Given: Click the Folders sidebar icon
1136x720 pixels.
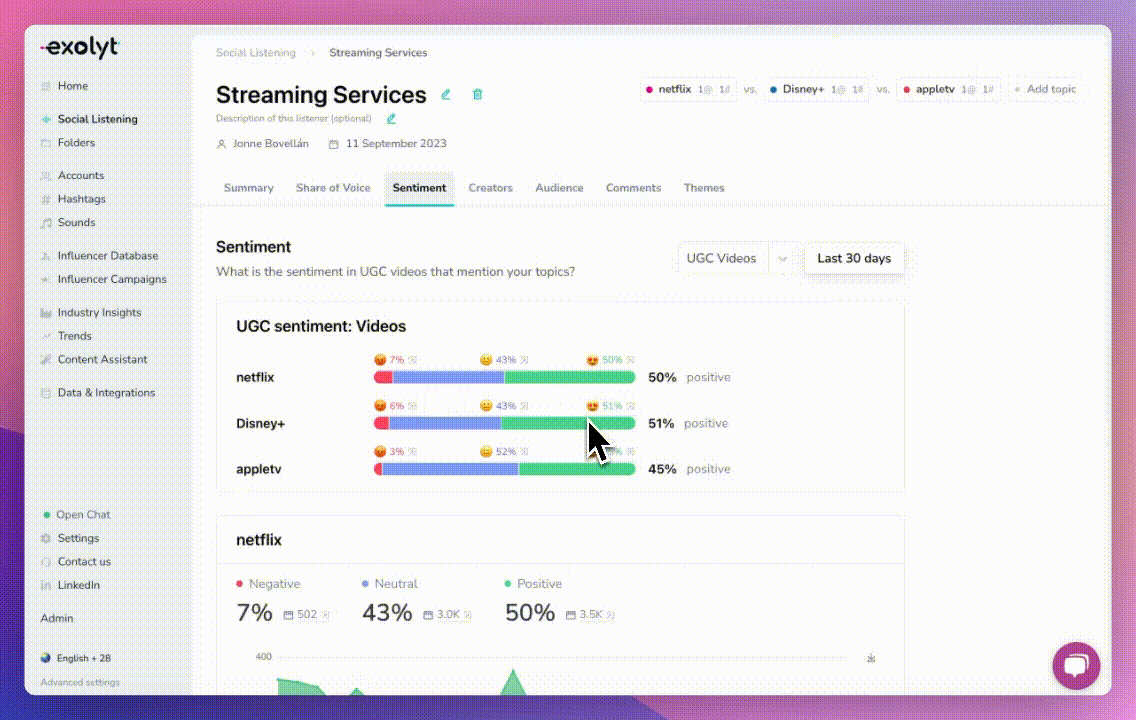Looking at the screenshot, I should click(x=46, y=143).
